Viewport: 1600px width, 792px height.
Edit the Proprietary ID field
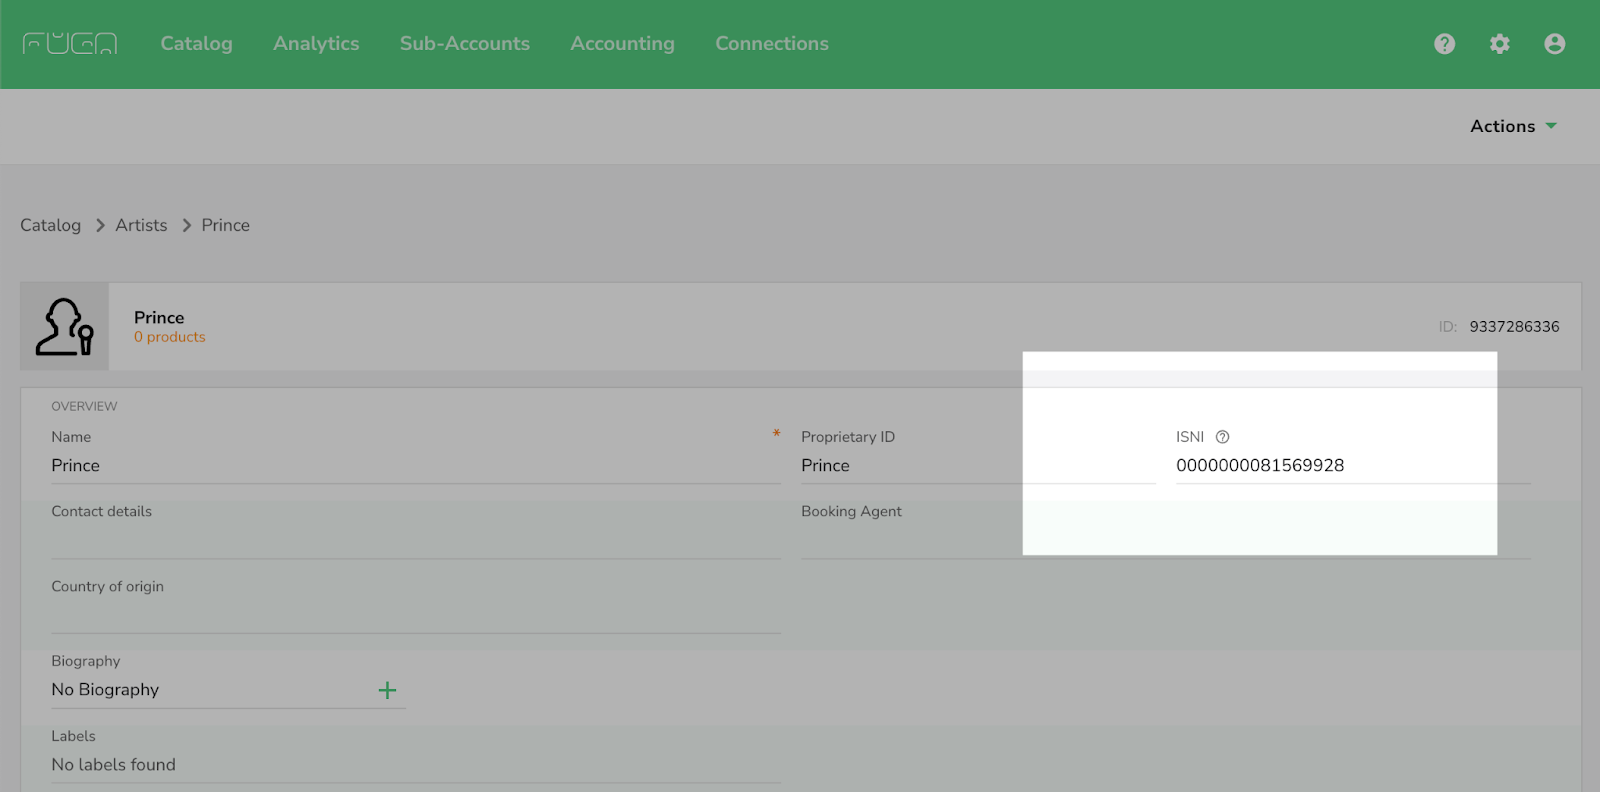pyautogui.click(x=978, y=466)
